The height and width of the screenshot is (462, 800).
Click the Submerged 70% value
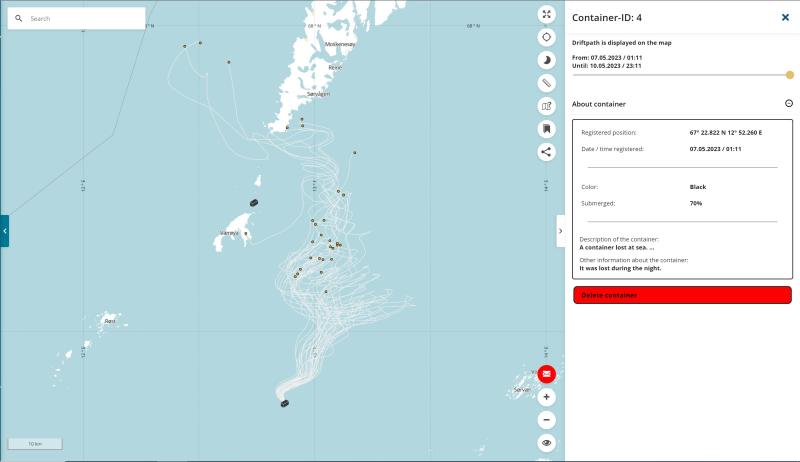696,203
